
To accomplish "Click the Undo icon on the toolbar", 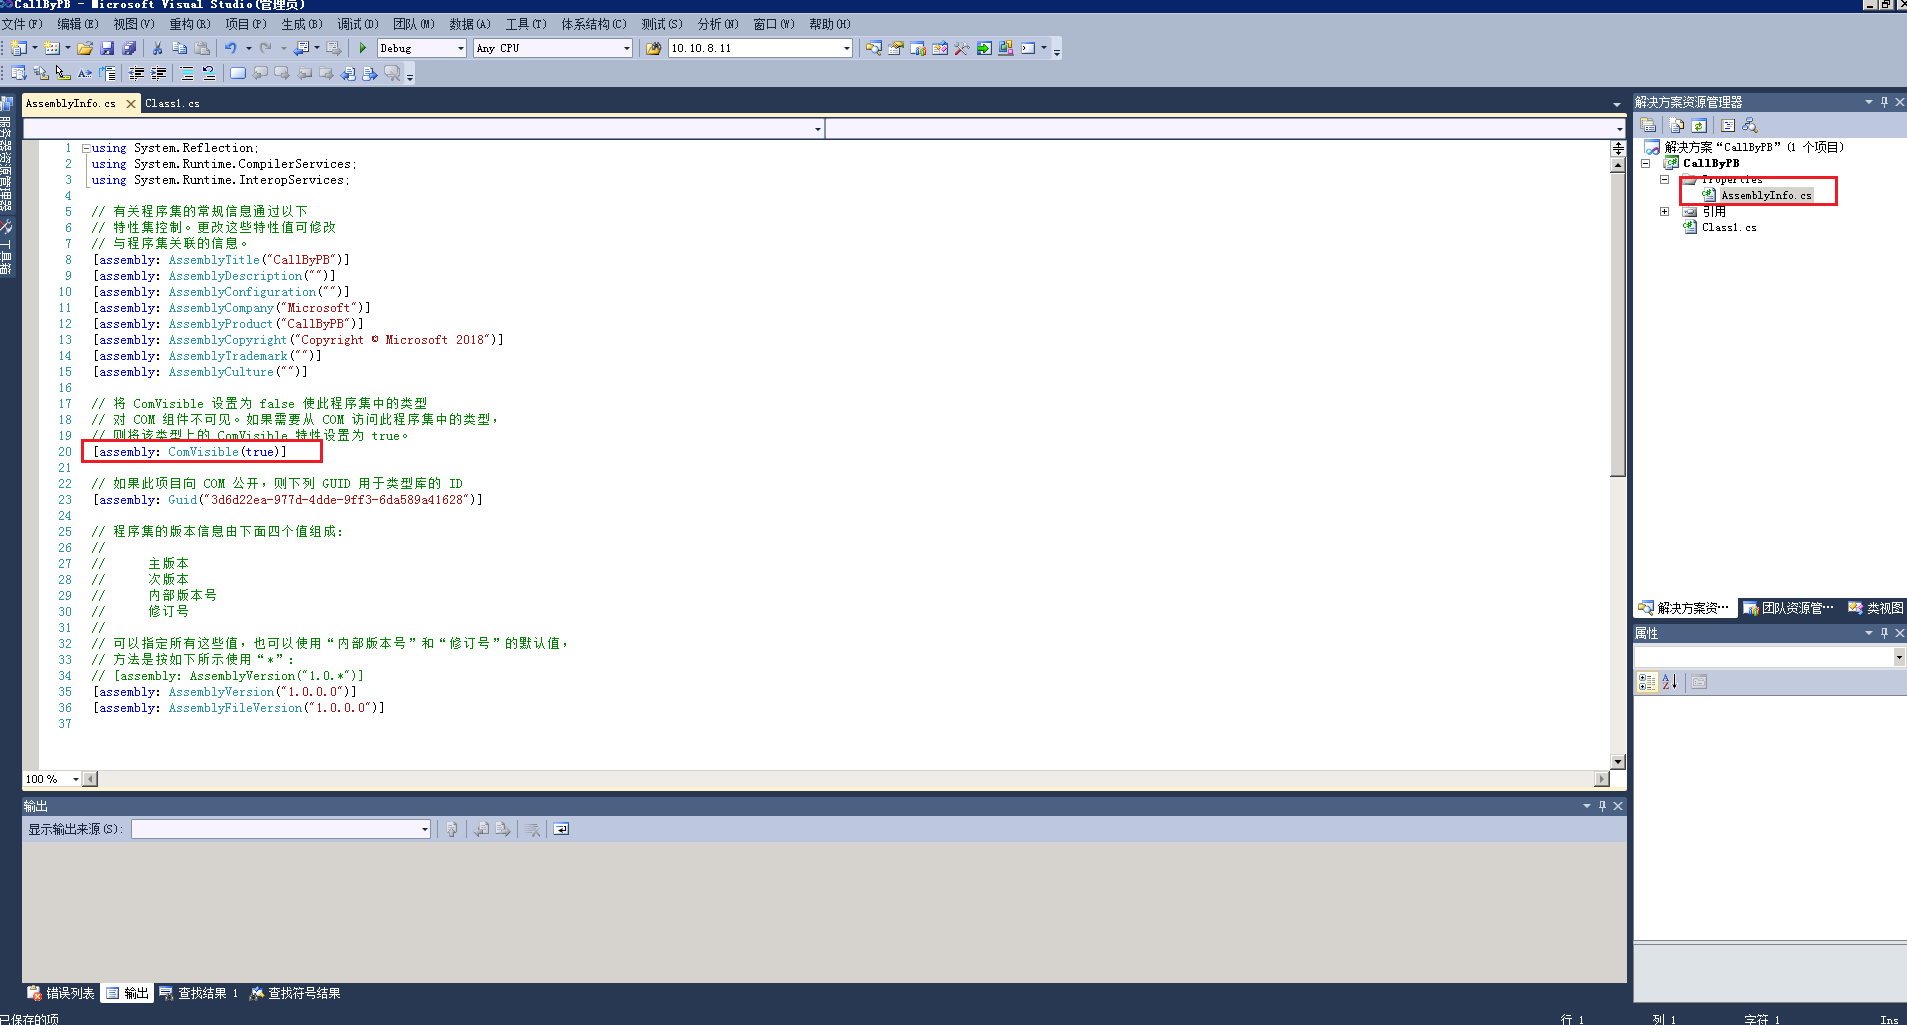I will [x=230, y=48].
